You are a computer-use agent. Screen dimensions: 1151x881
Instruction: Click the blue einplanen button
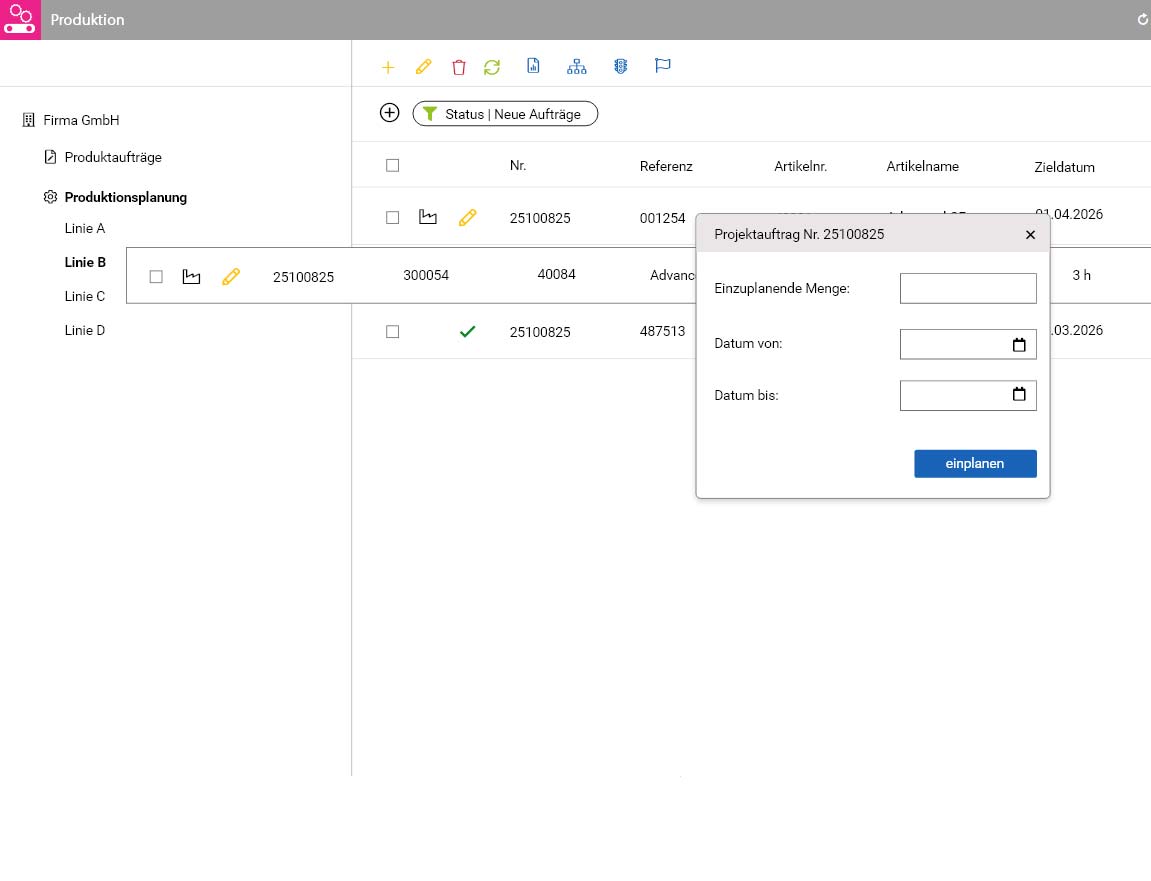click(975, 463)
